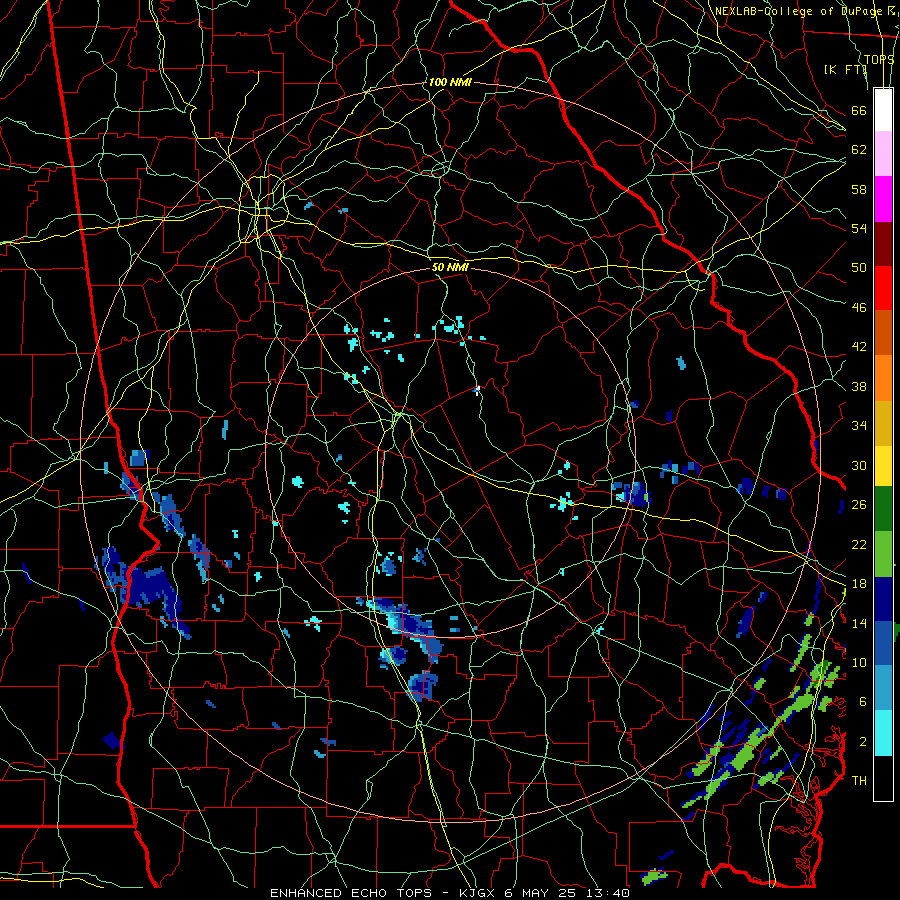Click the light pink 62 kft legend swatch
This screenshot has height=900, width=900.
883,154
